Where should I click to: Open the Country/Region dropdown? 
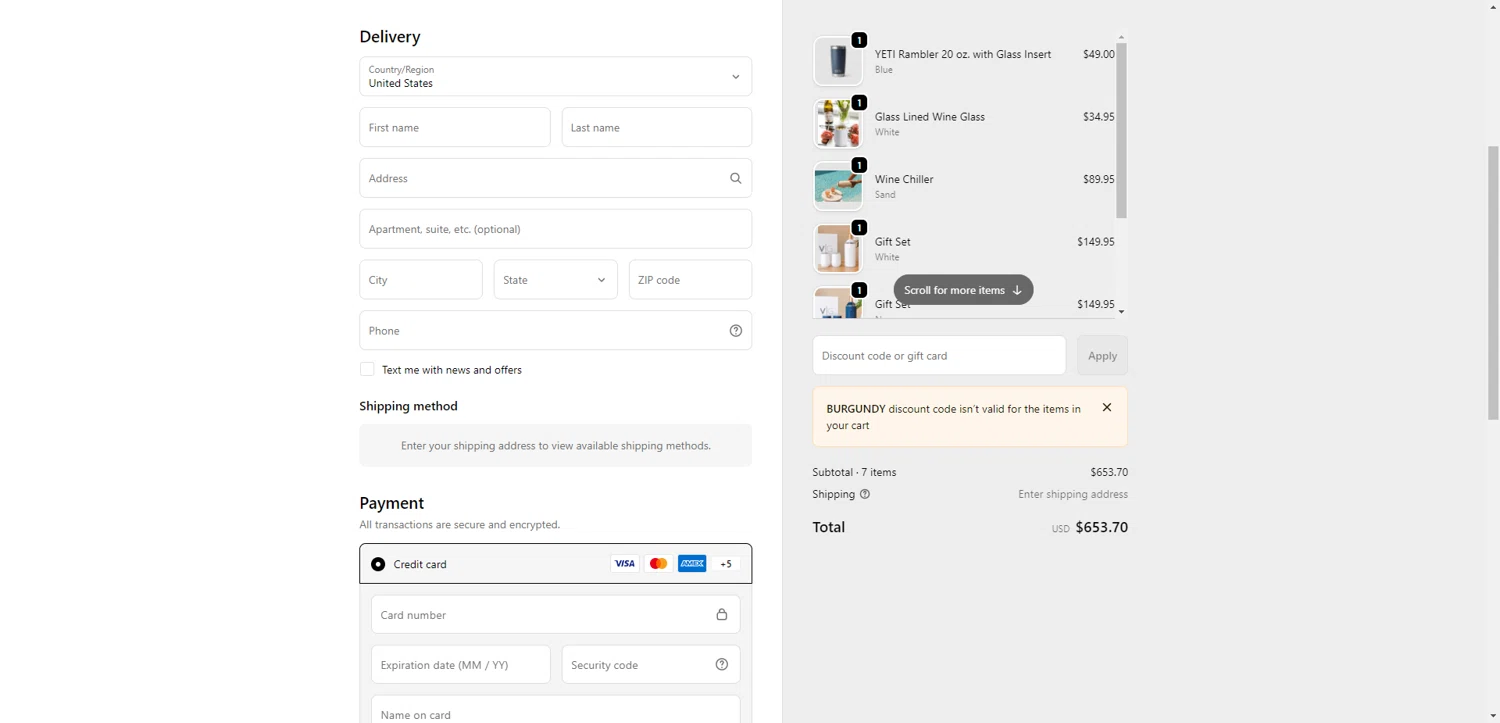pos(555,76)
